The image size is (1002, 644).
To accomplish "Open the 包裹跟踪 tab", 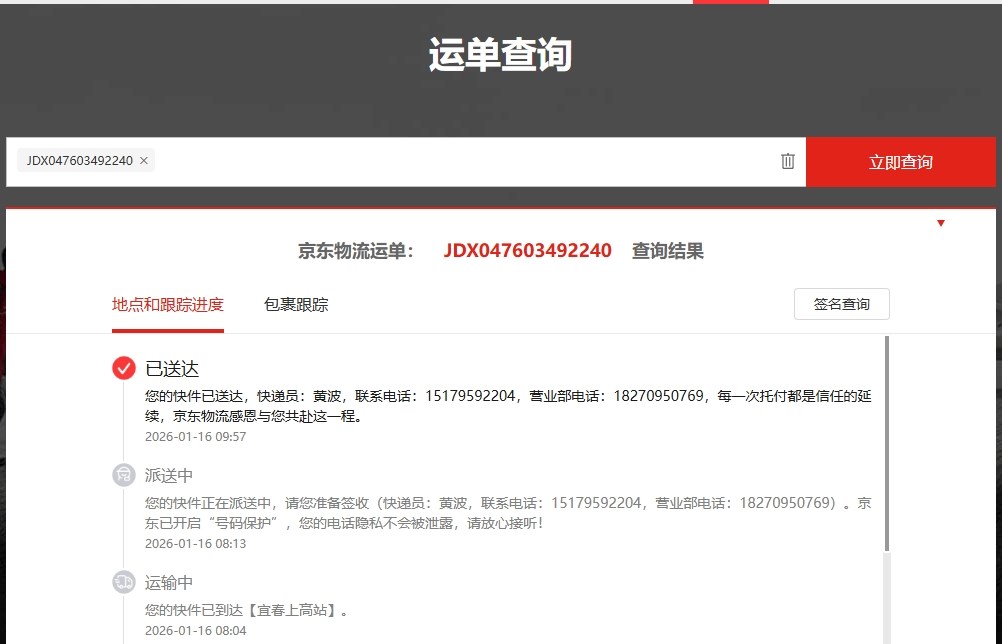I will (x=296, y=305).
